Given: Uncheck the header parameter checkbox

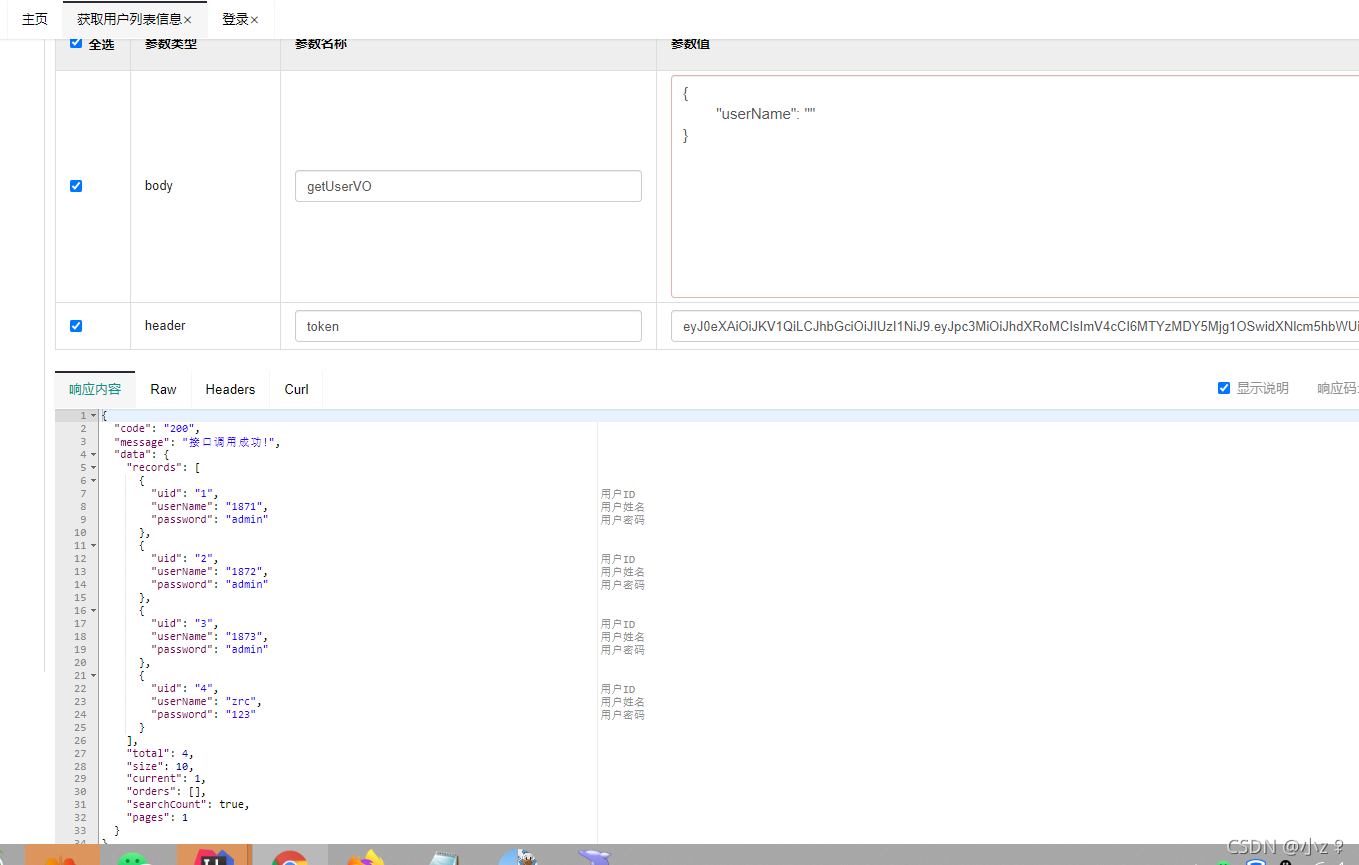Looking at the screenshot, I should pos(76,326).
